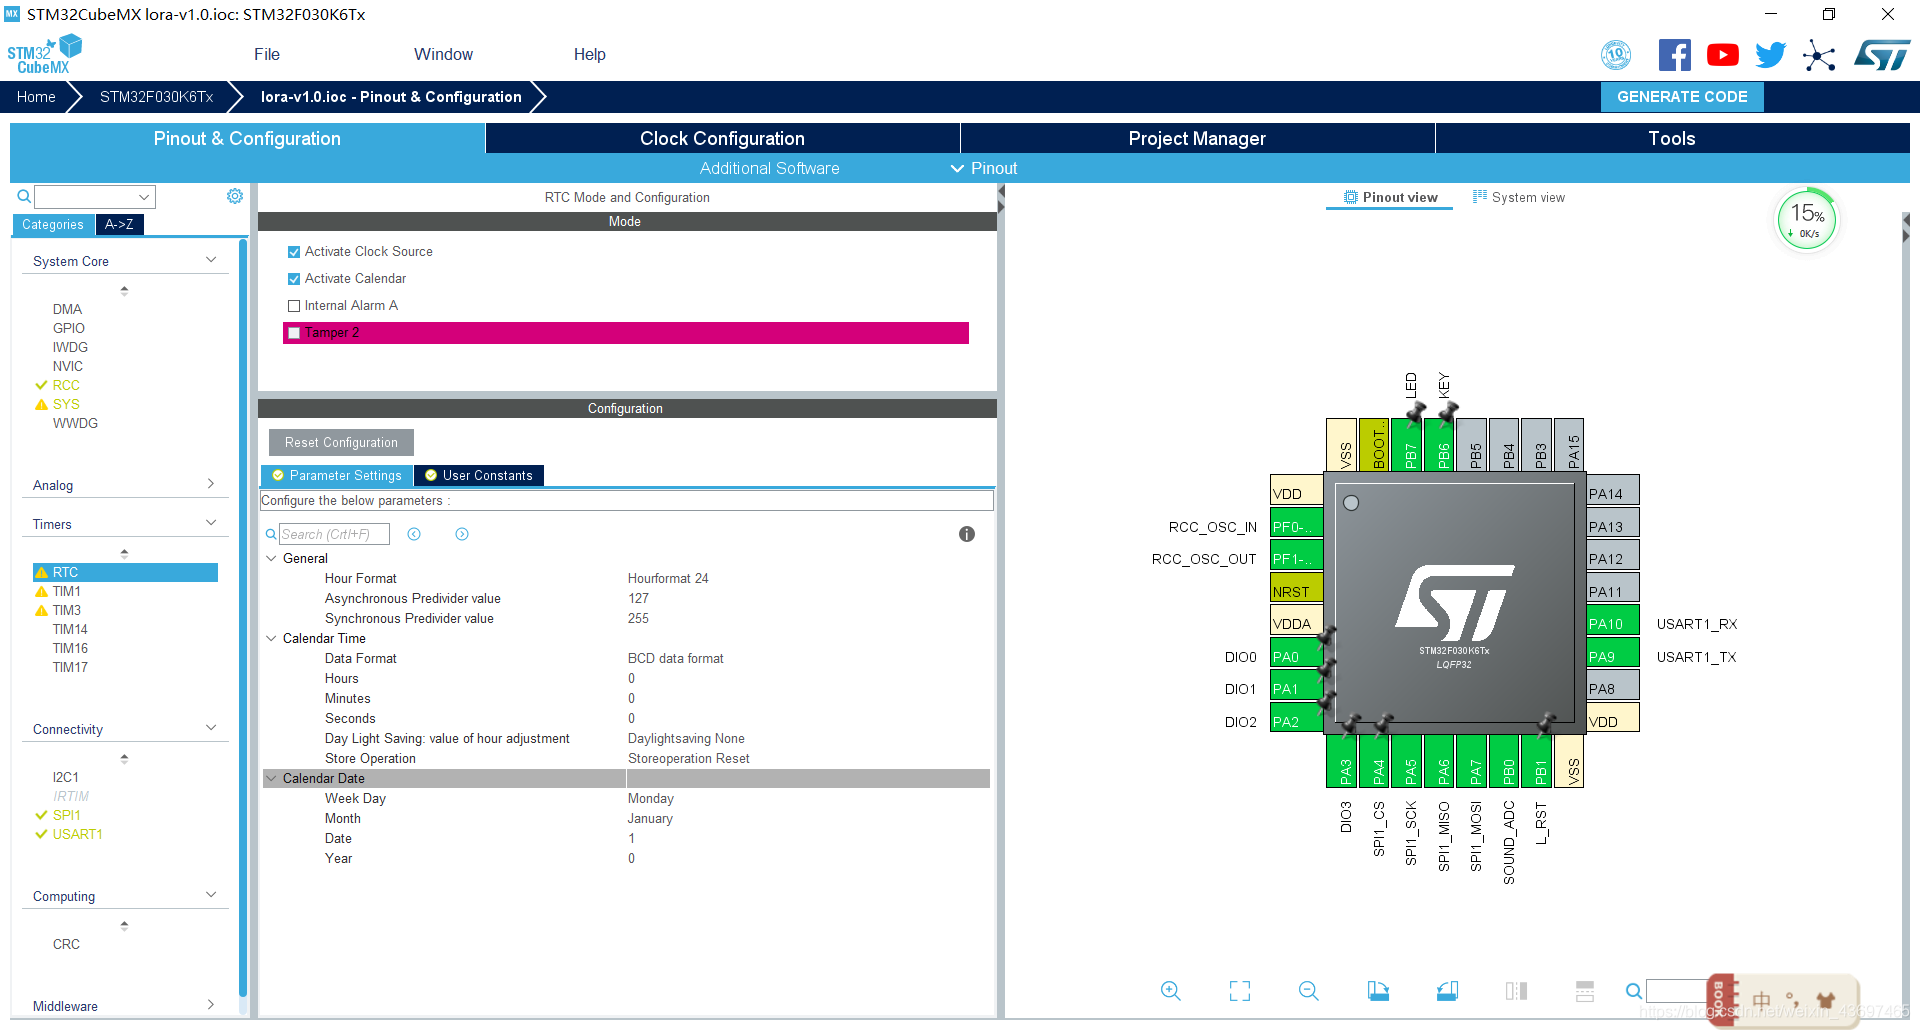Click Reset Configuration button

pyautogui.click(x=341, y=442)
